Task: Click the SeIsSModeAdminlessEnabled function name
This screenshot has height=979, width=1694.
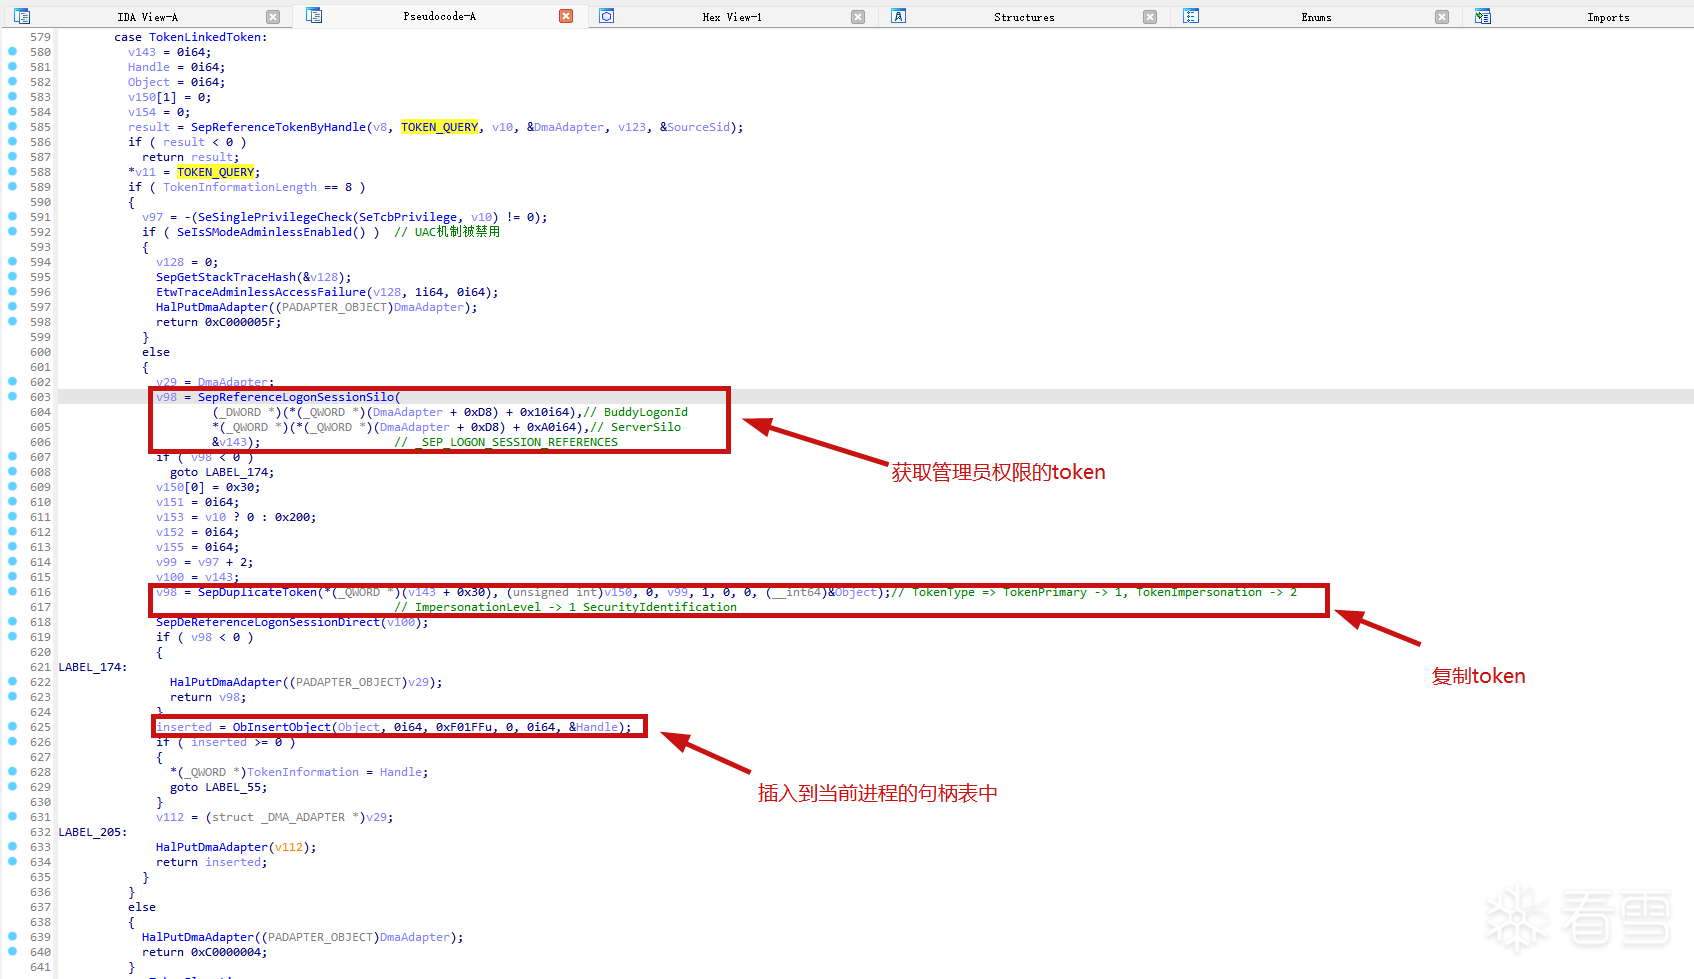Action: point(266,231)
